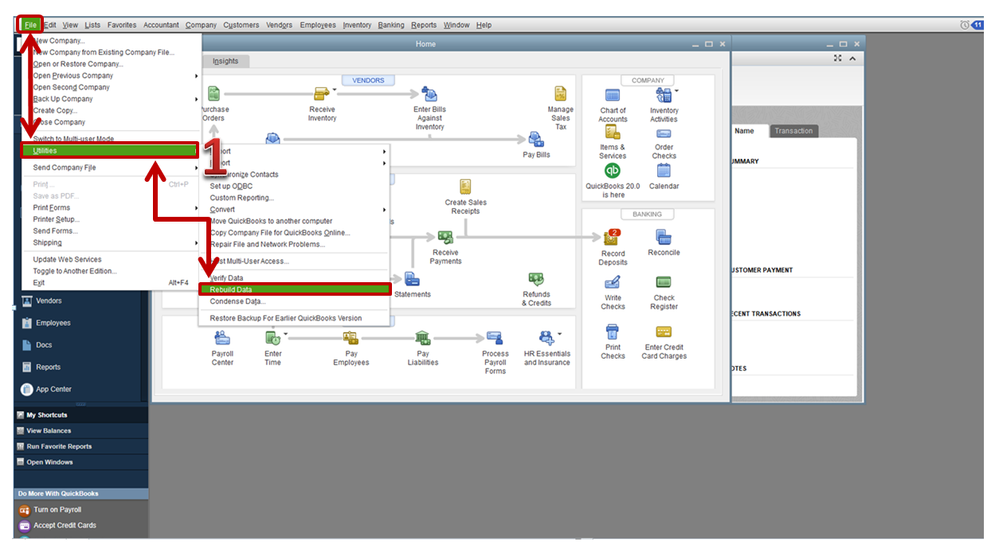The height and width of the screenshot is (554, 999).
Task: Expand Shipping submenu arrow
Action: [196, 243]
